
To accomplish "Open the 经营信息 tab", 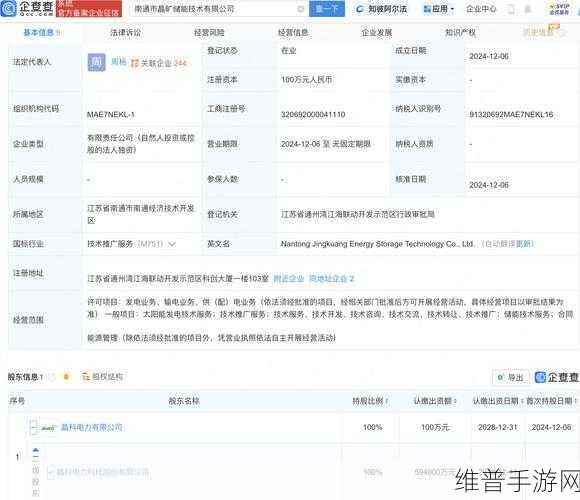I will pos(293,33).
